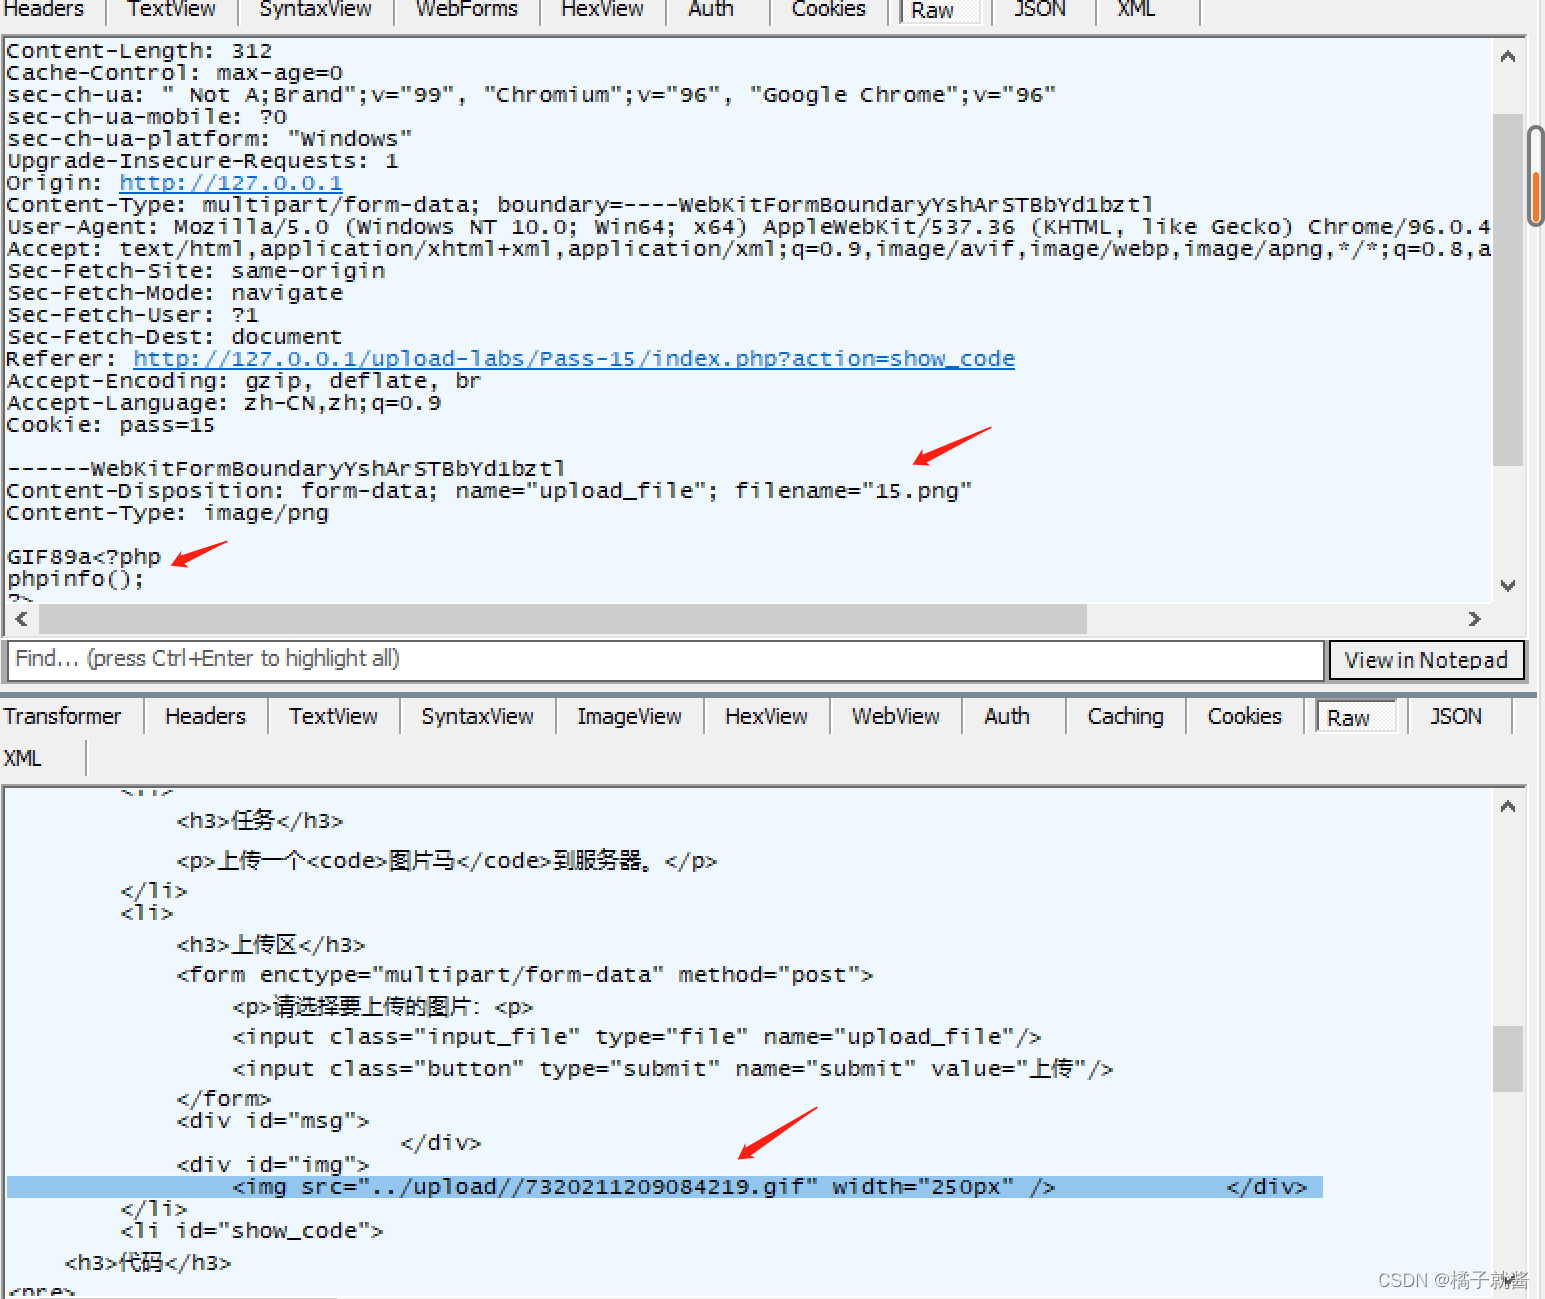
Task: Click the View in Notepad button
Action: 1426,660
